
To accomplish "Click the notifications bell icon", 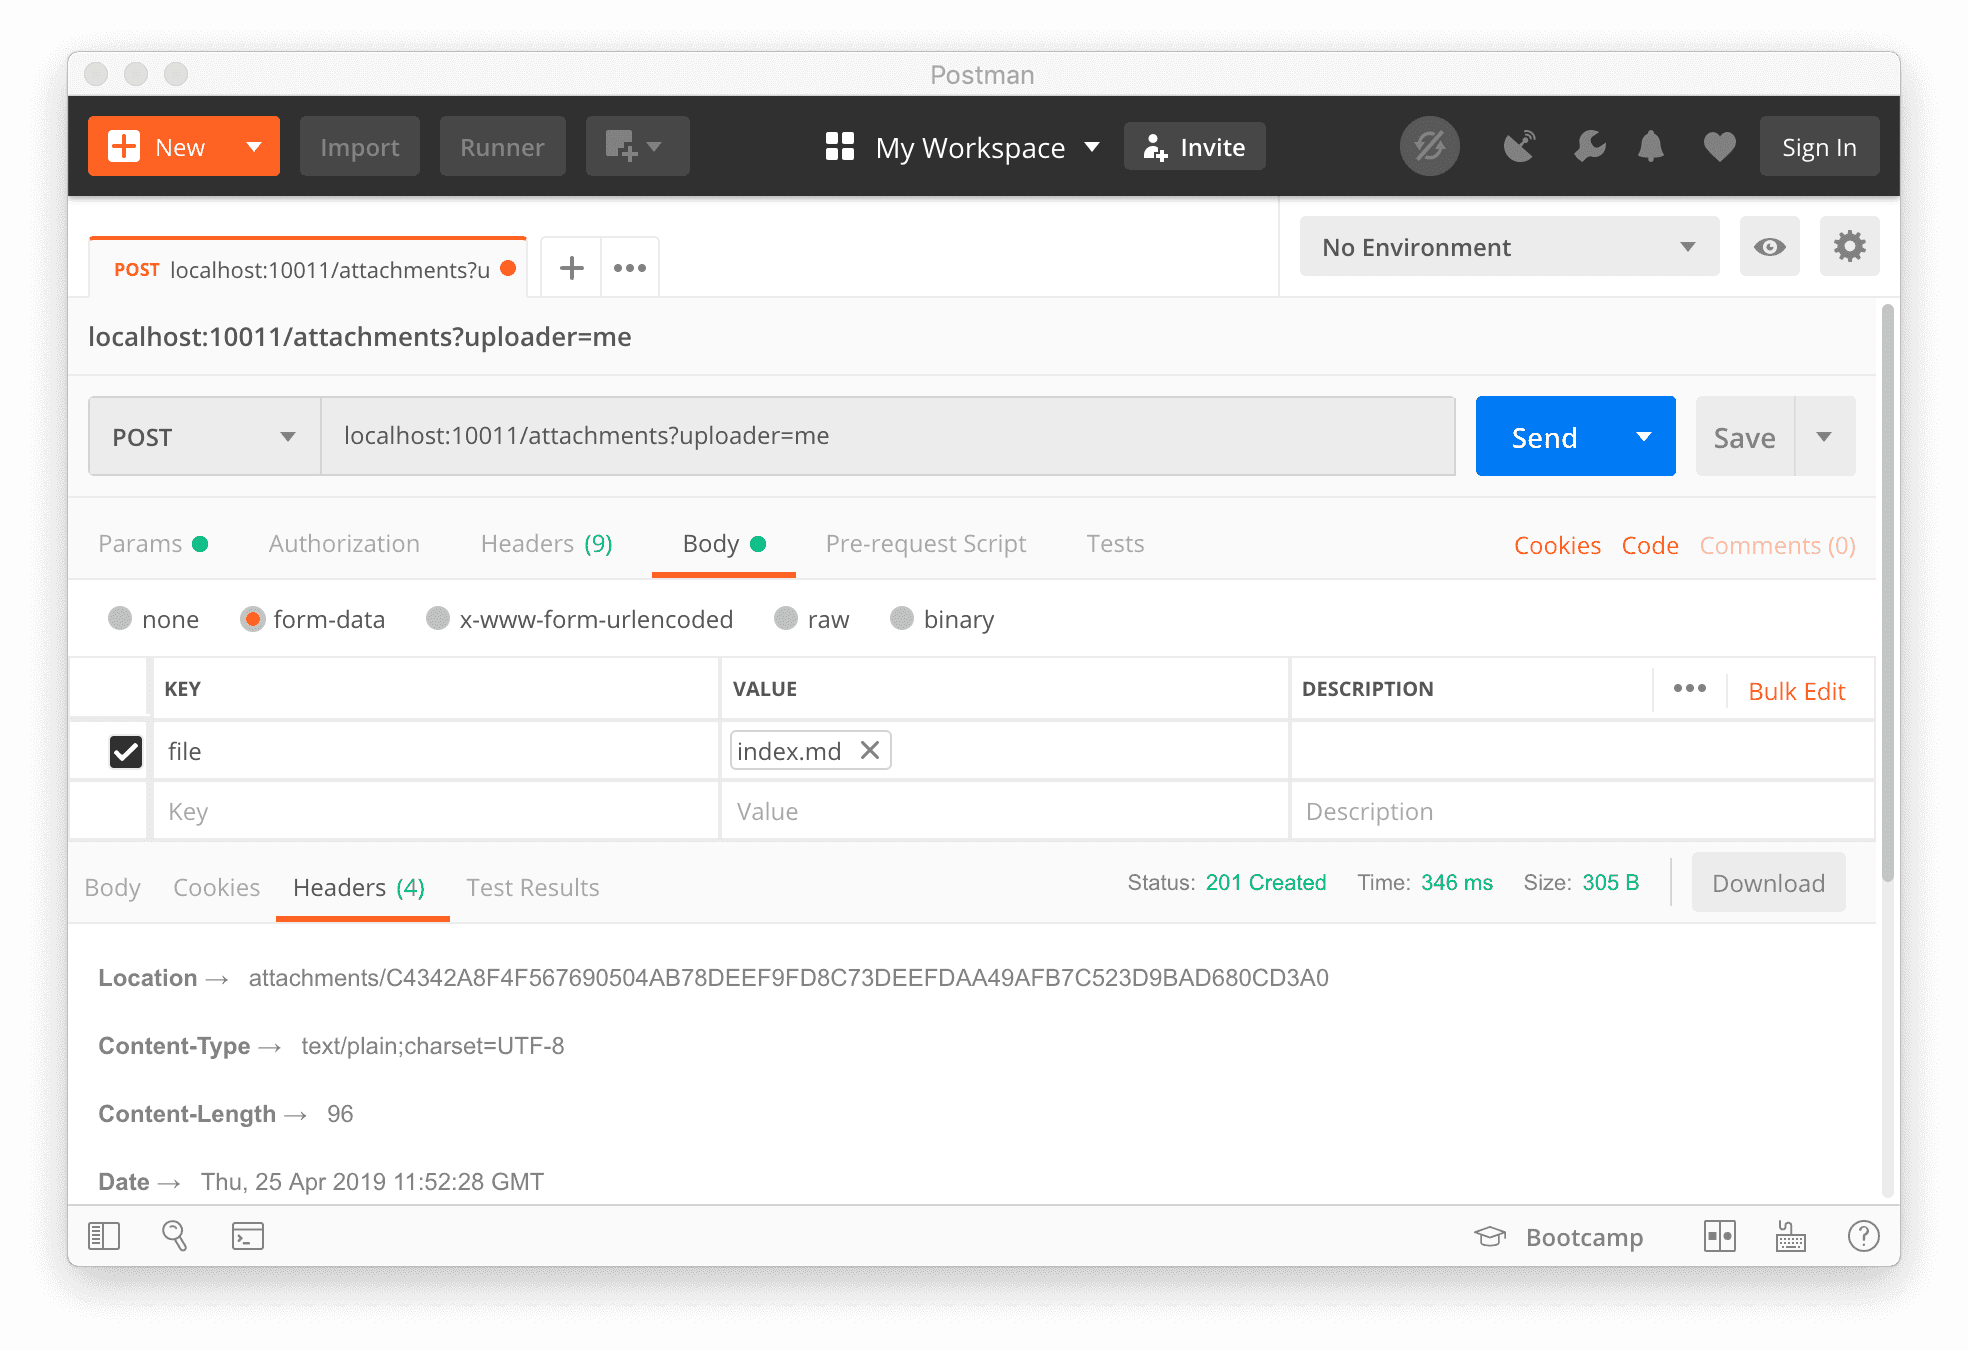I will (x=1651, y=147).
